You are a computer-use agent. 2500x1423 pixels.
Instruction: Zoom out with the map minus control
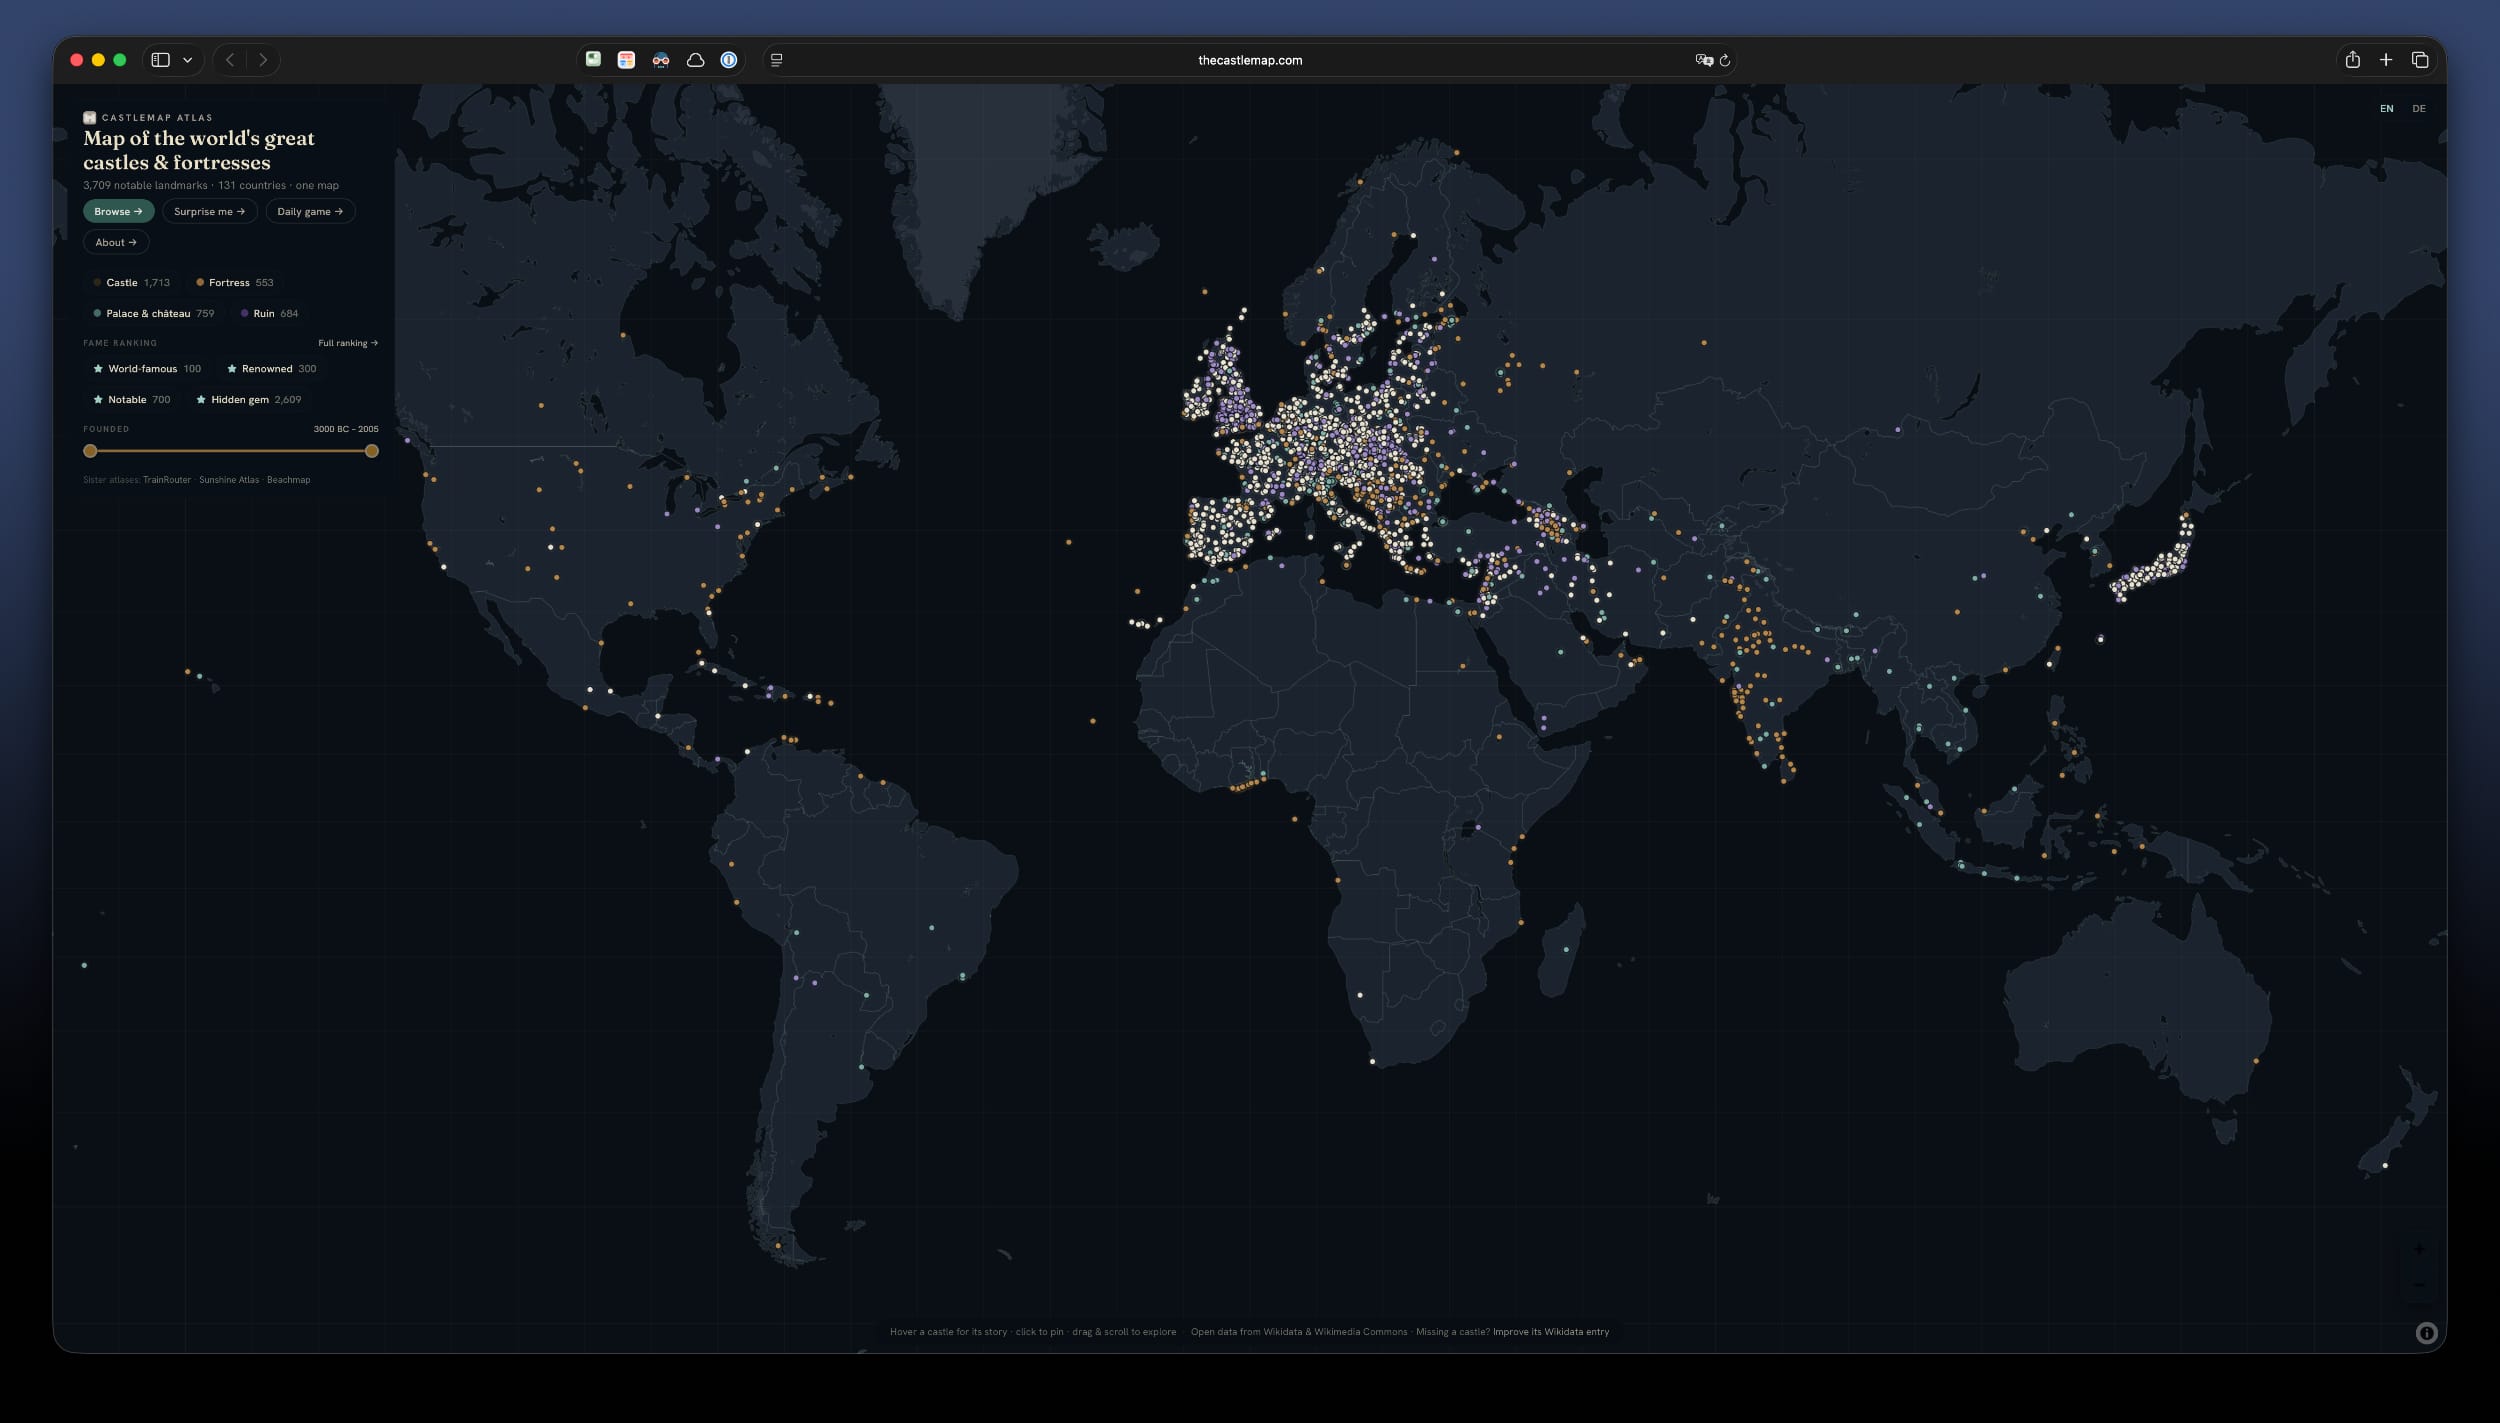point(2419,1285)
